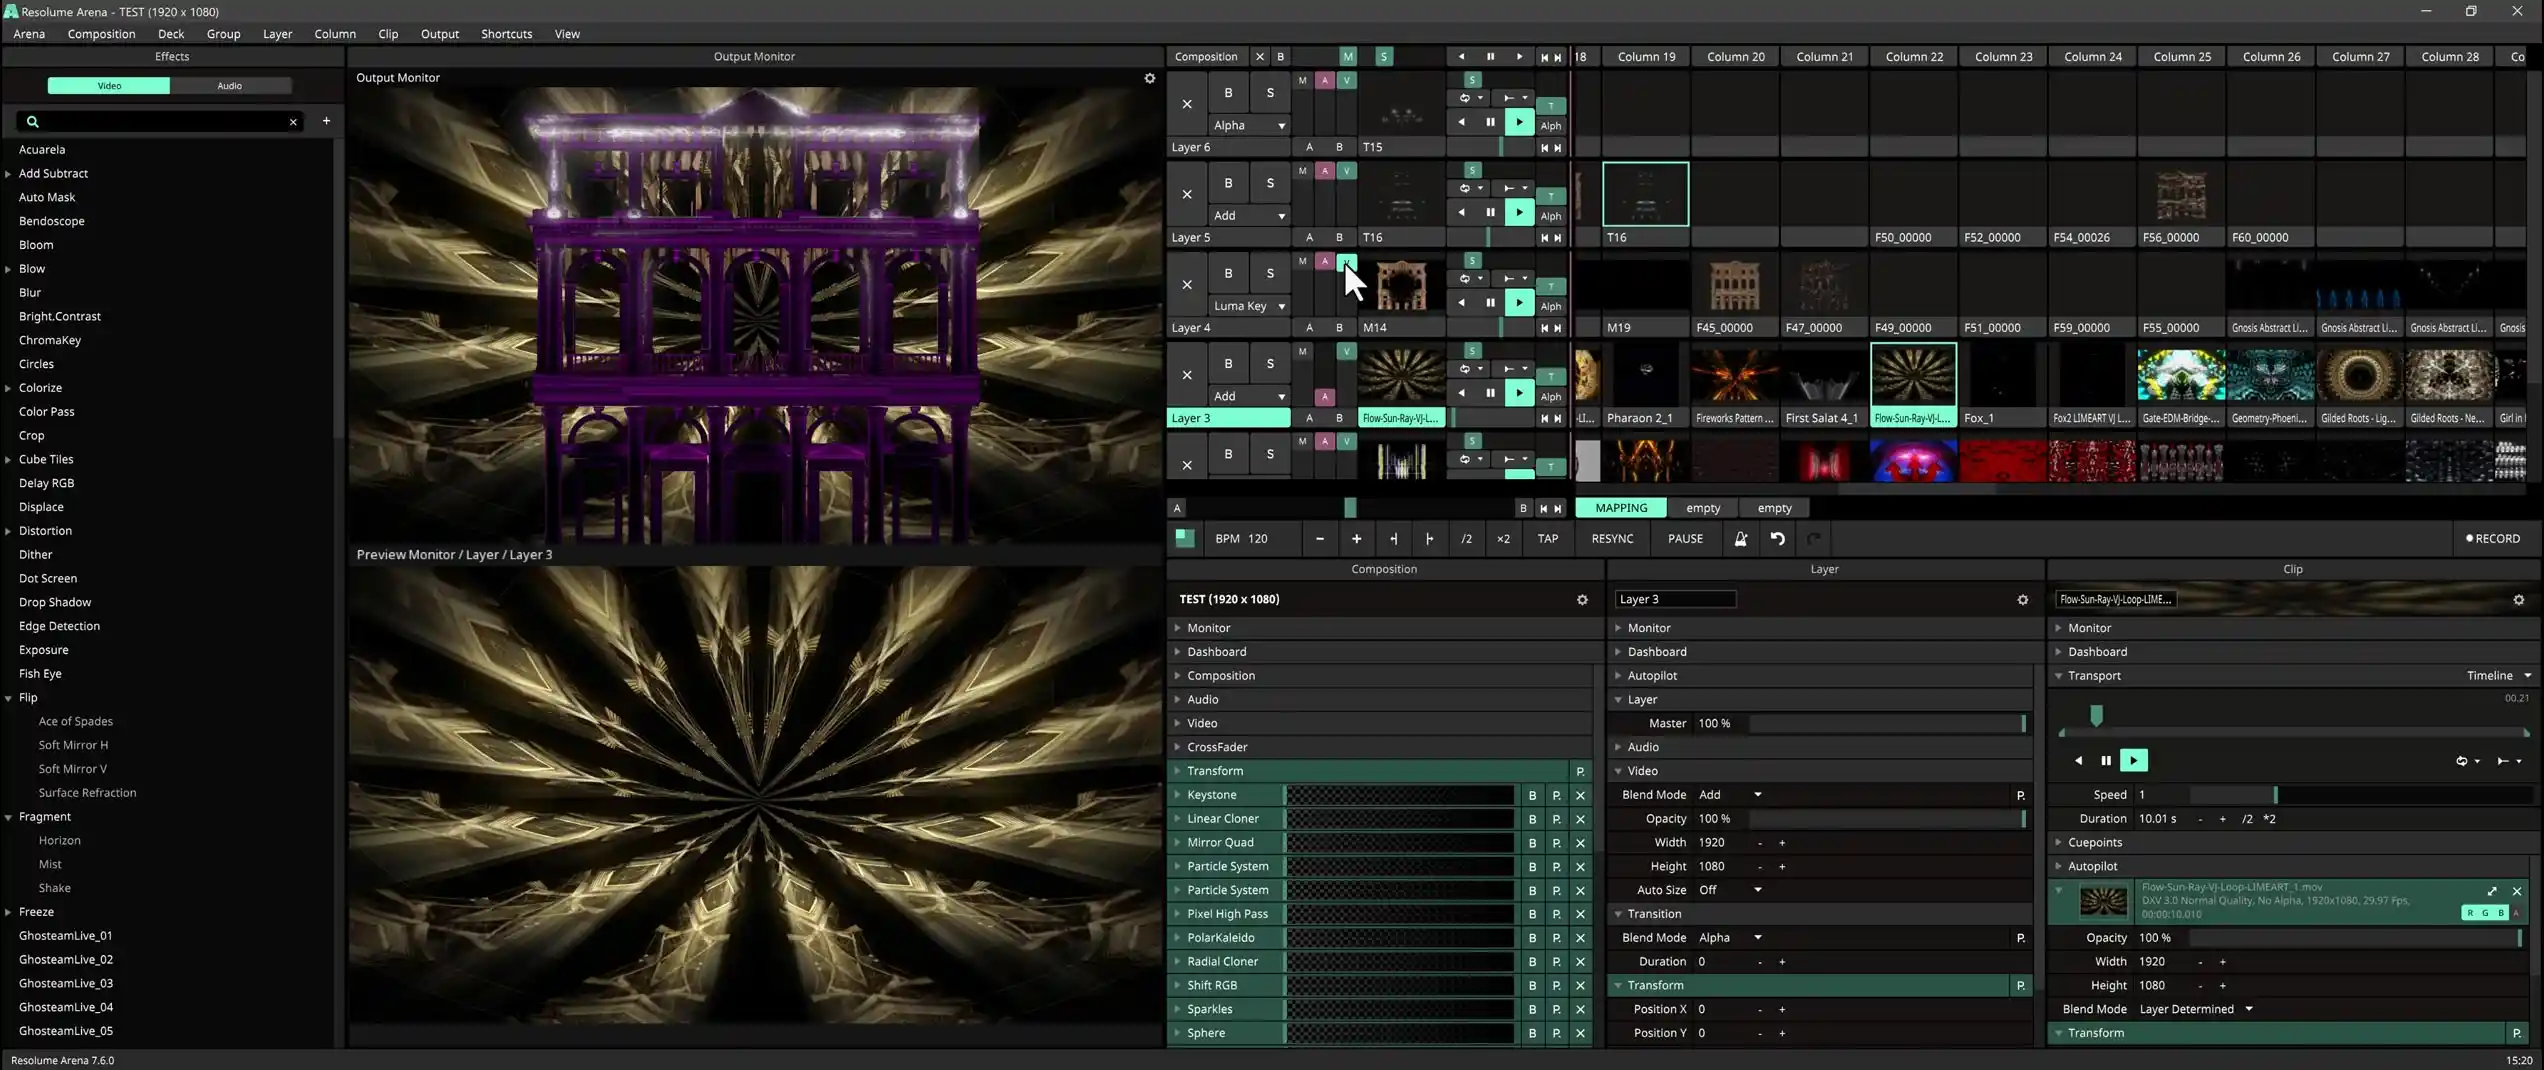The image size is (2544, 1070).
Task: Click the add plus icon beside effects search
Action: 326,121
